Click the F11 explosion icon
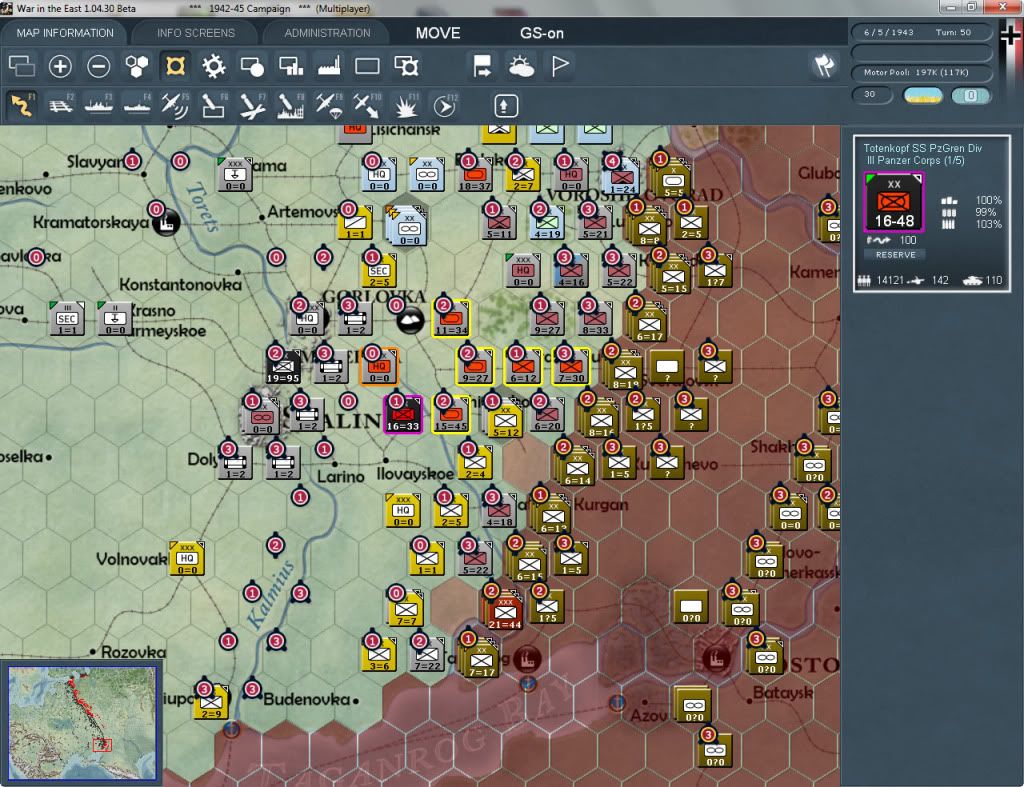Screen dimensions: 1024x787 tap(406, 105)
